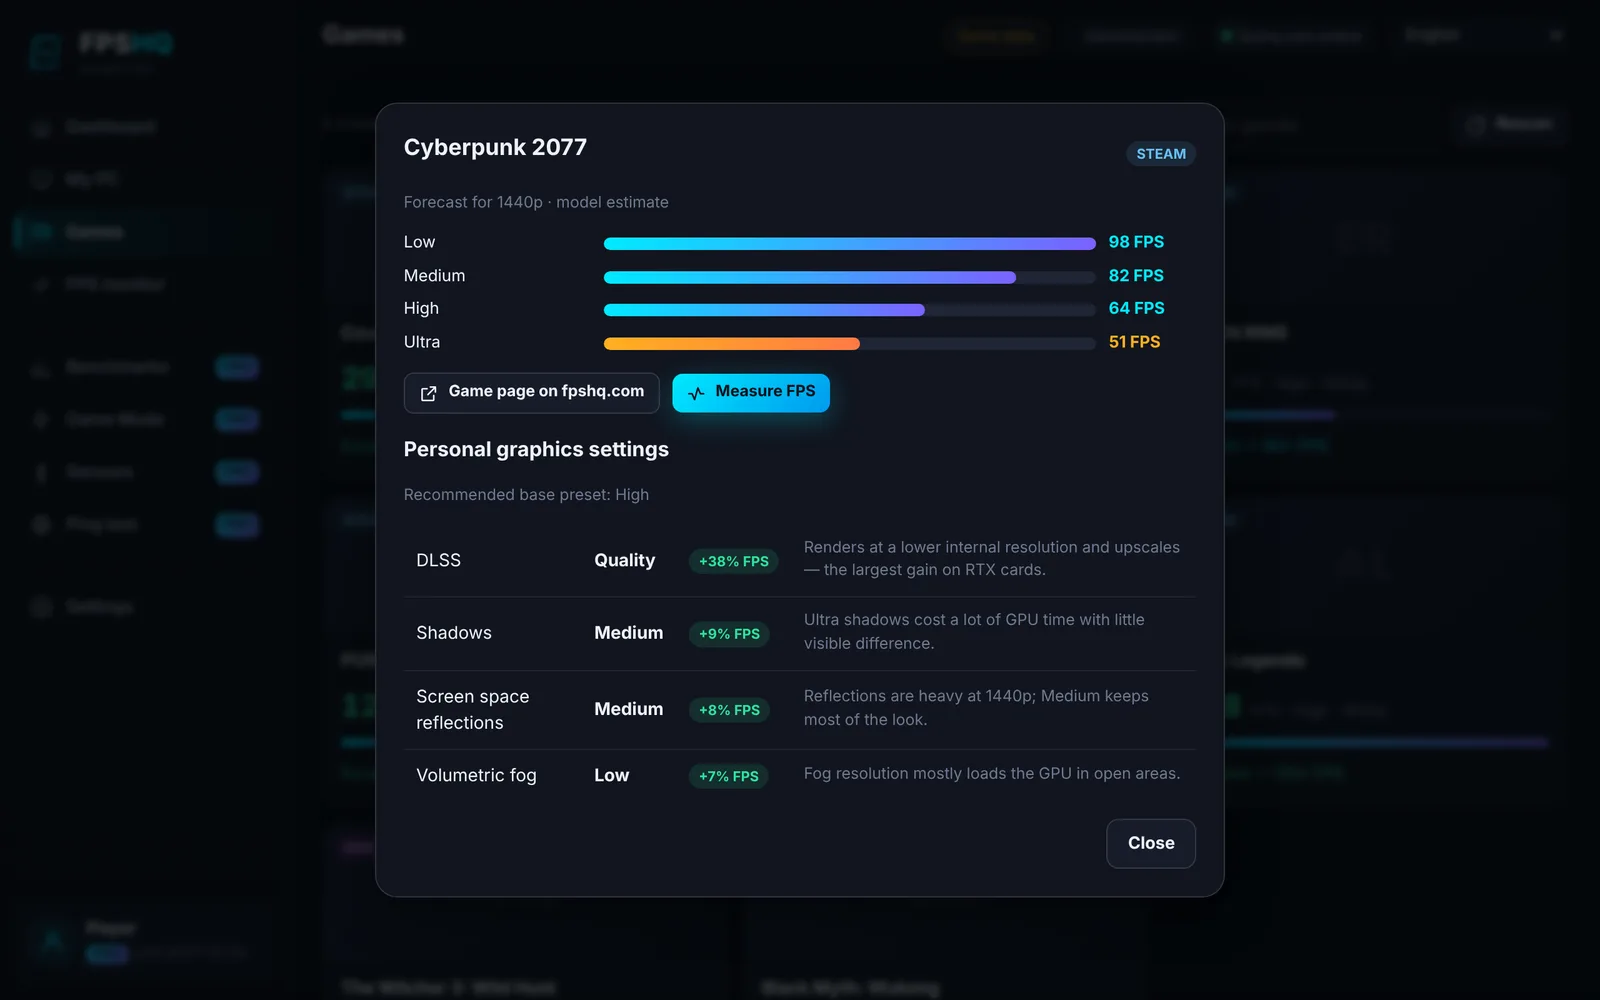Image resolution: width=1600 pixels, height=1000 pixels.
Task: Select the 82 FPS value
Action: pos(1136,275)
